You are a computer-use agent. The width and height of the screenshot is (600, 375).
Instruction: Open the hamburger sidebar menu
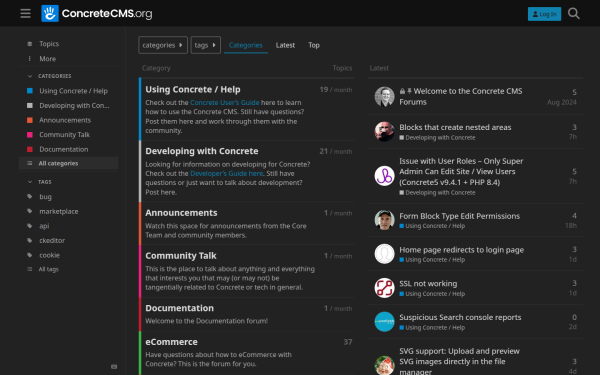coord(26,14)
